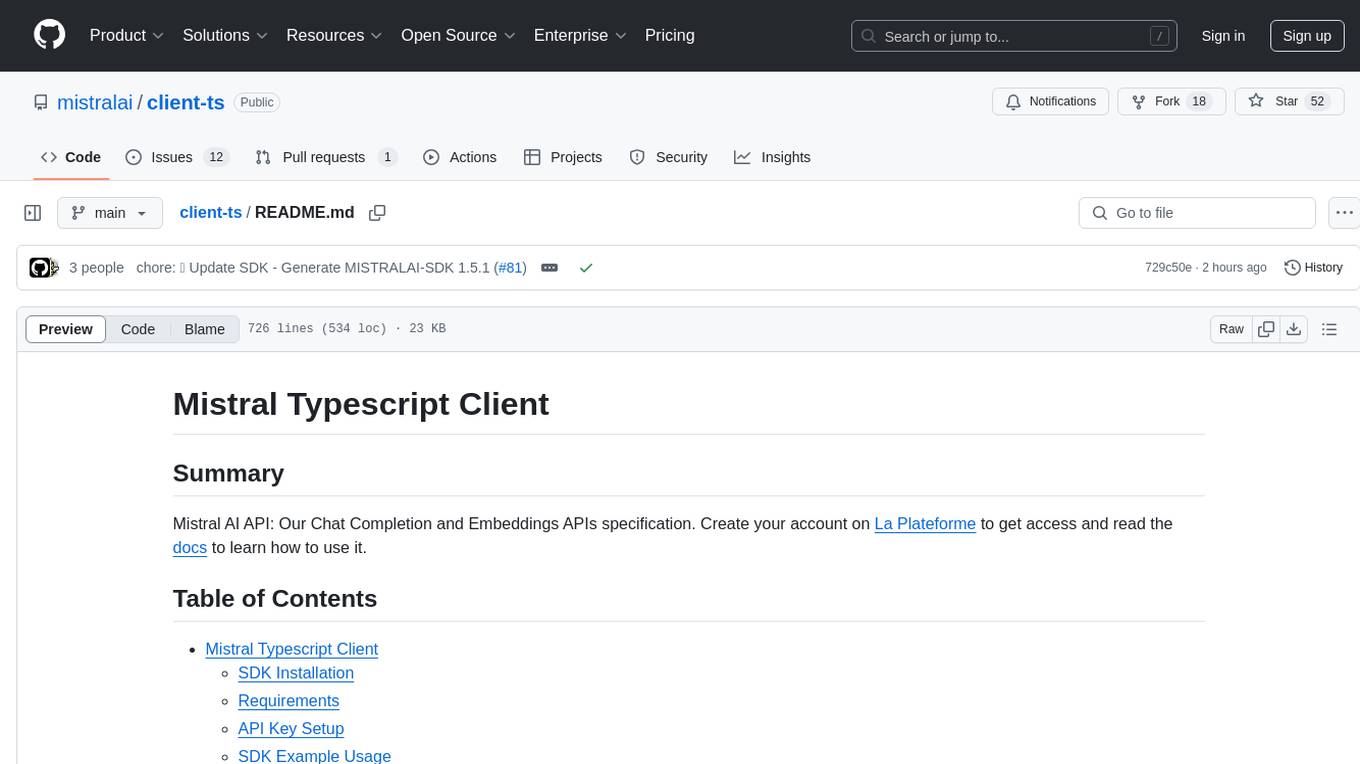This screenshot has width=1360, height=764.
Task: Expand the Resources menu
Action: tap(334, 35)
